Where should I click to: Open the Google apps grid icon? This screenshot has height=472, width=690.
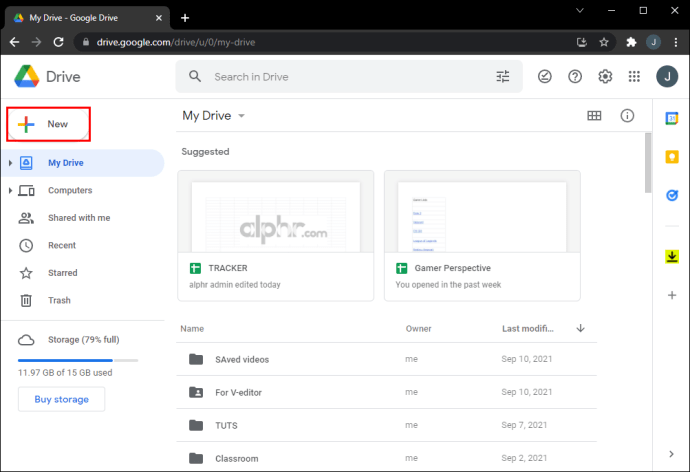tap(634, 77)
